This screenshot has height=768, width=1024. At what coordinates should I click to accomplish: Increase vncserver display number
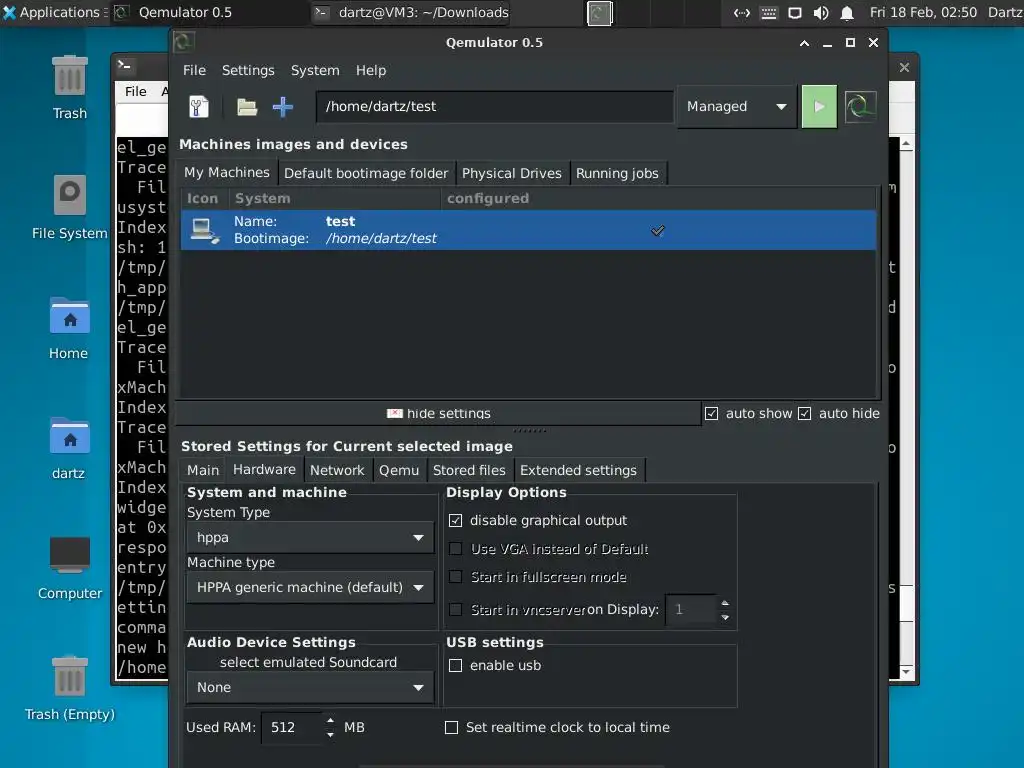[x=725, y=603]
